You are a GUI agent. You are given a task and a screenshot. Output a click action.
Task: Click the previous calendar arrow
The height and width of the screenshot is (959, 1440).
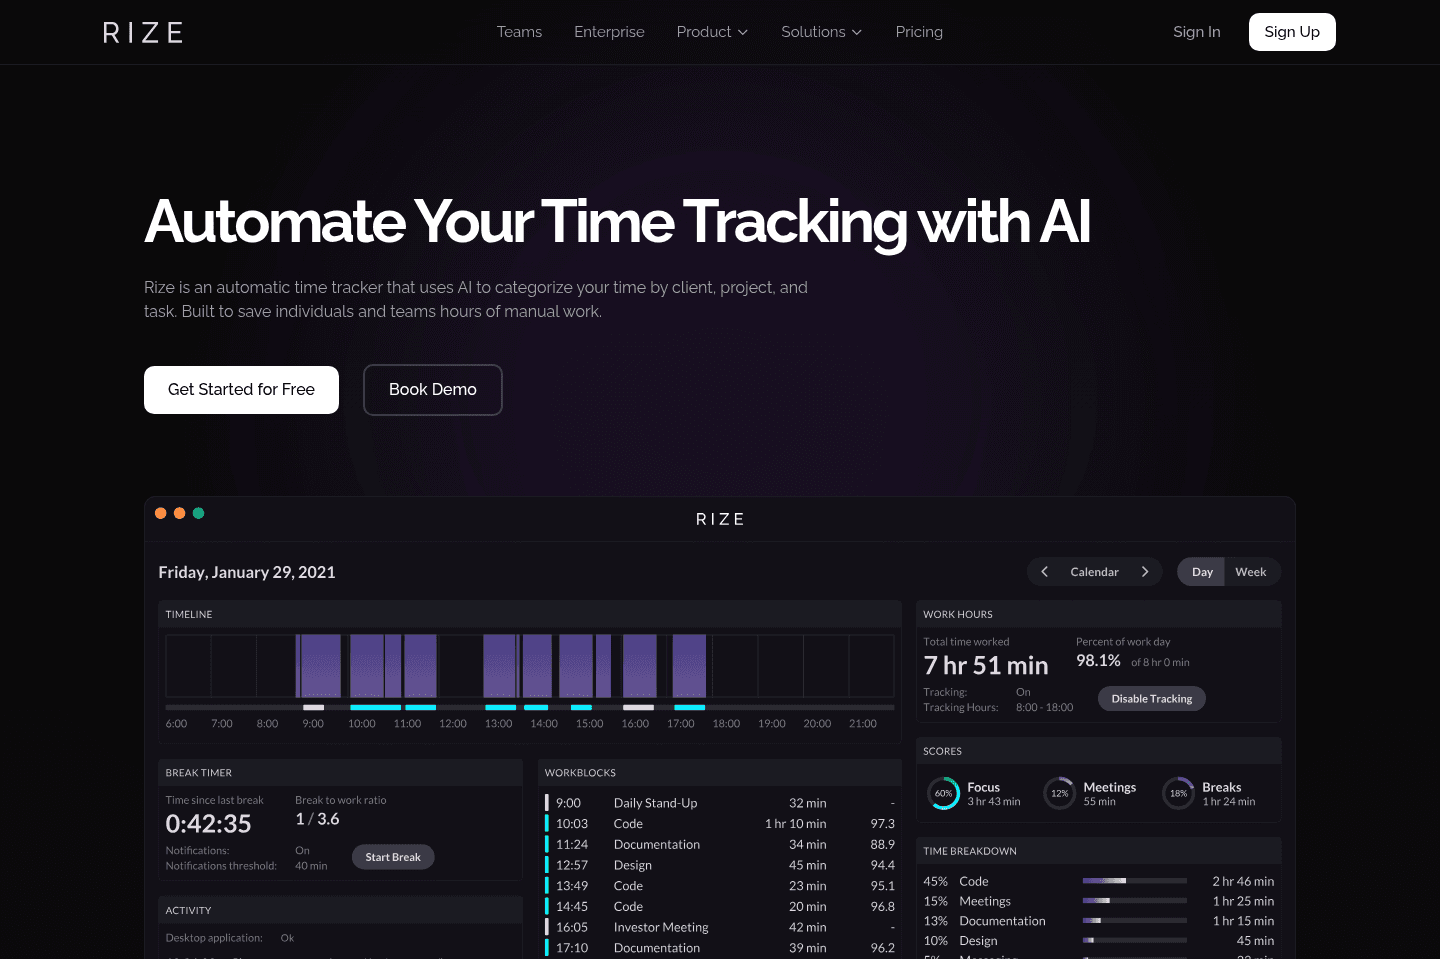click(x=1044, y=572)
